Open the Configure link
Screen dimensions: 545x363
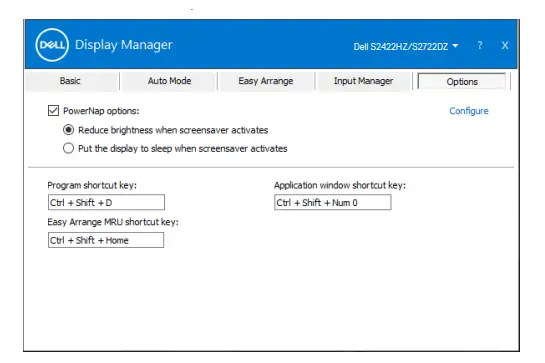pos(469,111)
